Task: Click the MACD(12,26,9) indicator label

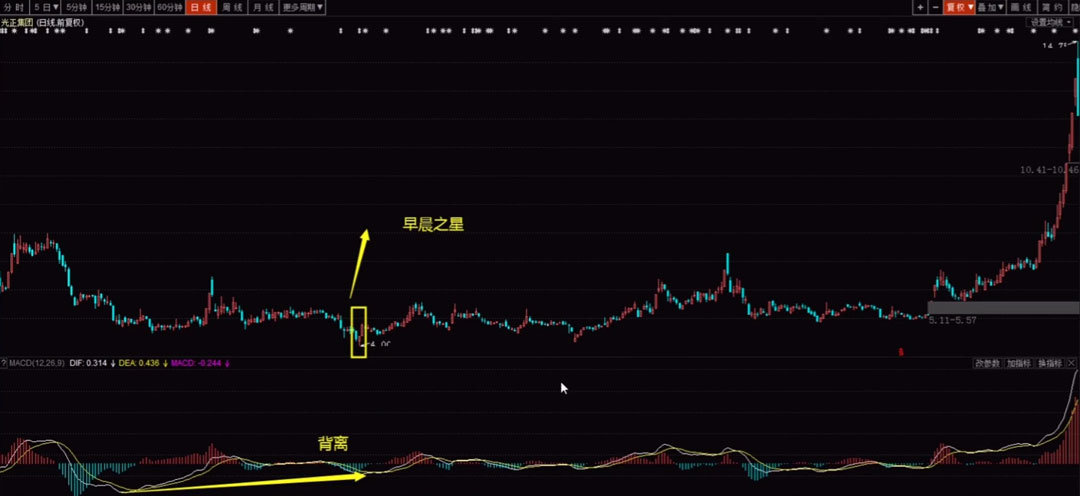Action: pos(37,363)
